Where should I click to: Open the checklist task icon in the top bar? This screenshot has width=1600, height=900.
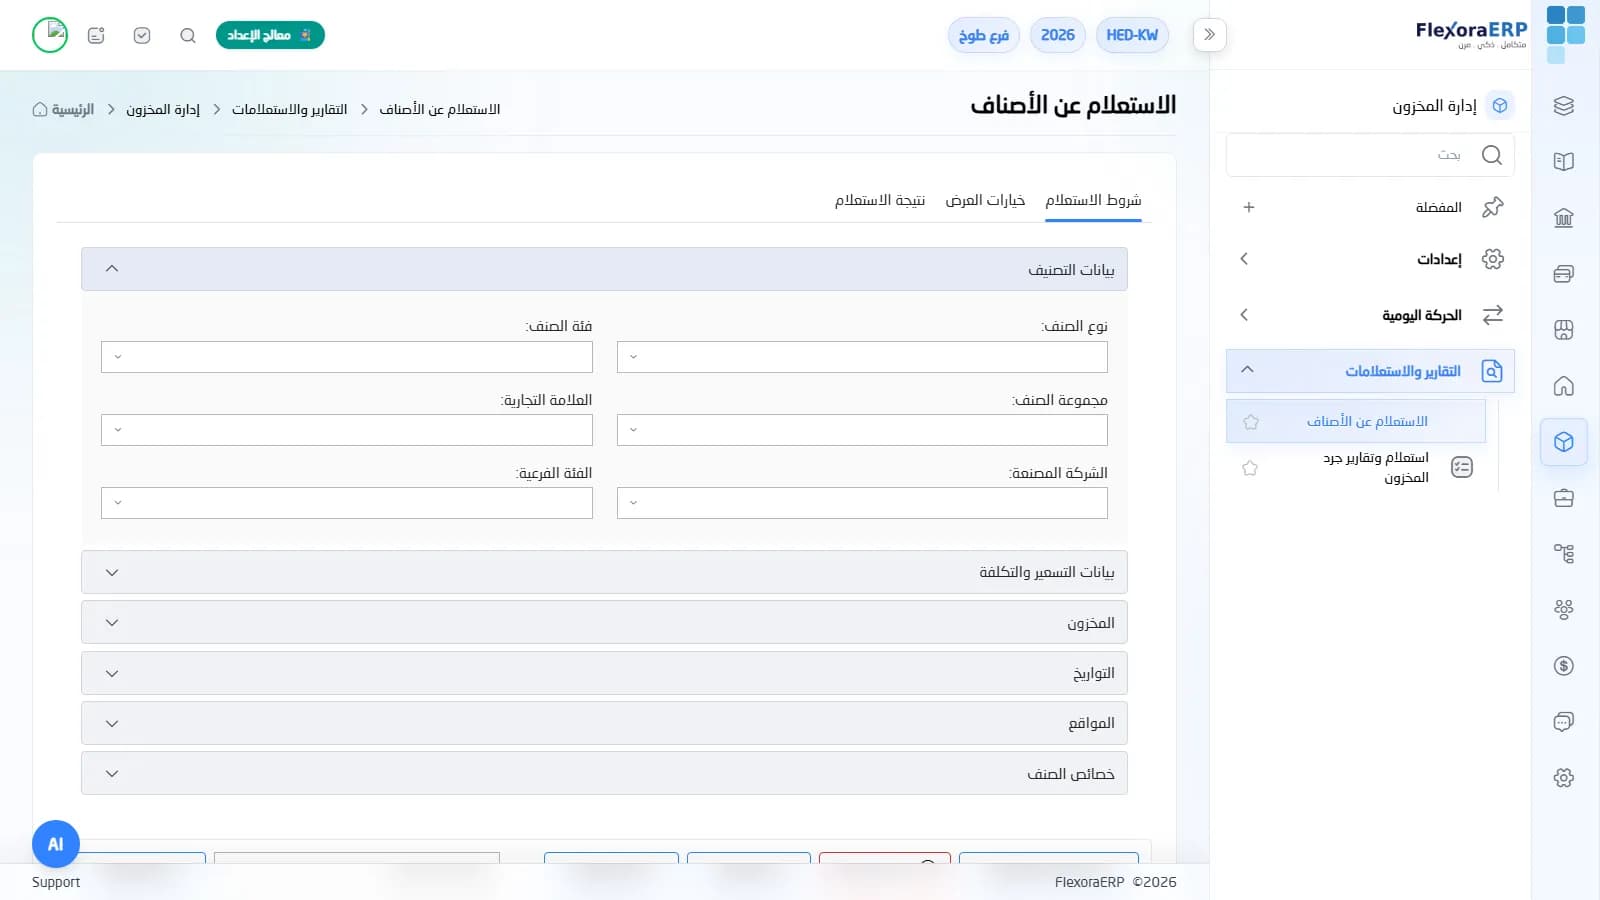142,35
